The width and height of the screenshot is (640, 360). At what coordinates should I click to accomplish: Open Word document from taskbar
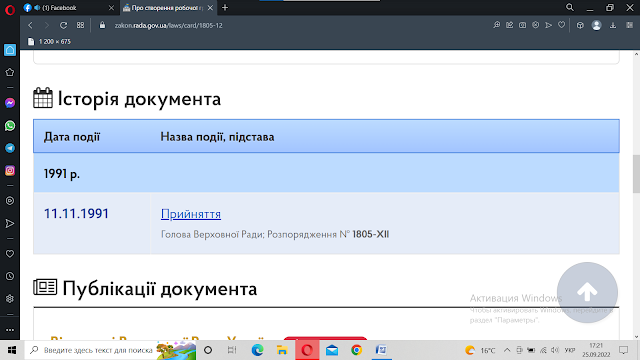coord(381,350)
